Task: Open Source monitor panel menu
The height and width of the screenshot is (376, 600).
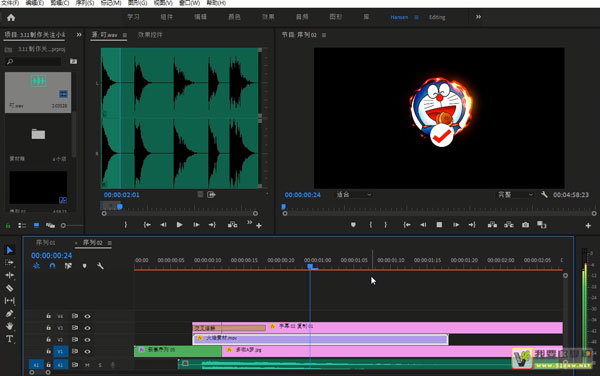Action: point(125,35)
